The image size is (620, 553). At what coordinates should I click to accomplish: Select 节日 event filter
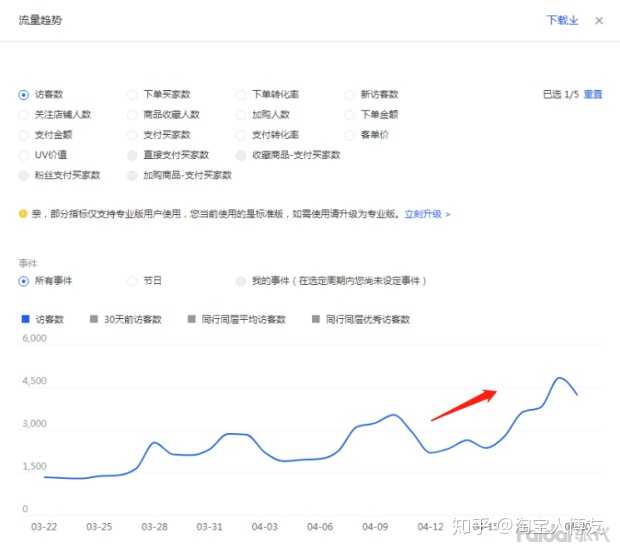(x=133, y=281)
